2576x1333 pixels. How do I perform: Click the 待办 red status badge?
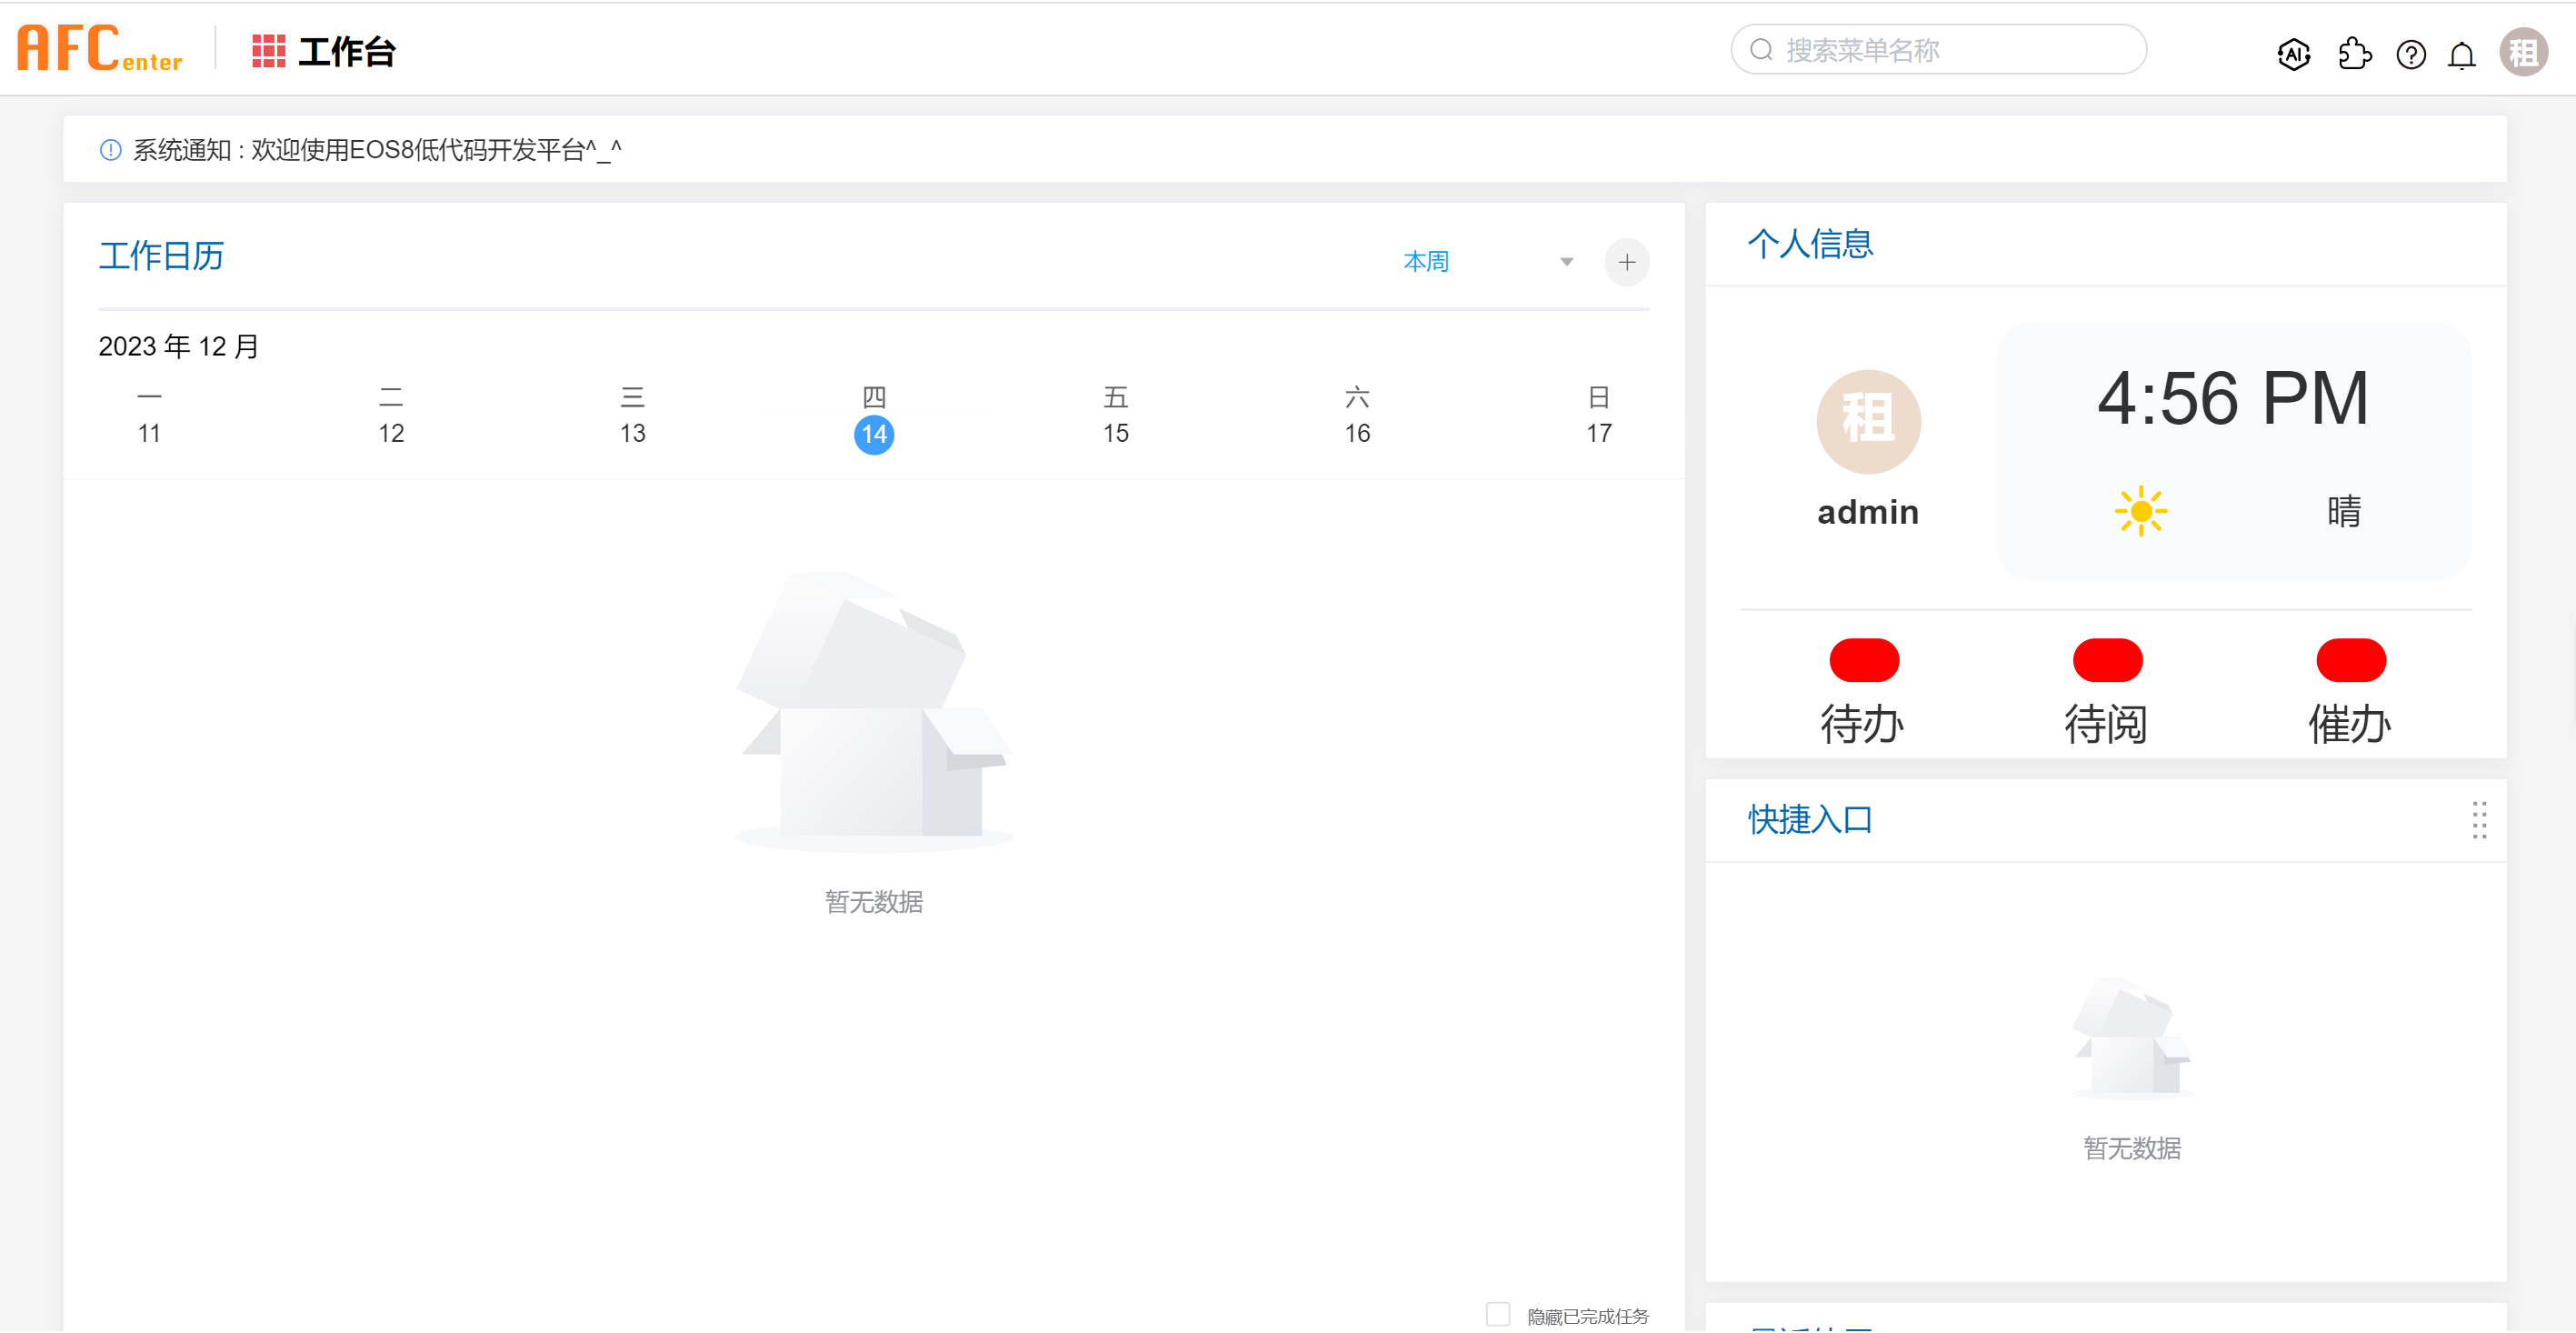(1864, 659)
